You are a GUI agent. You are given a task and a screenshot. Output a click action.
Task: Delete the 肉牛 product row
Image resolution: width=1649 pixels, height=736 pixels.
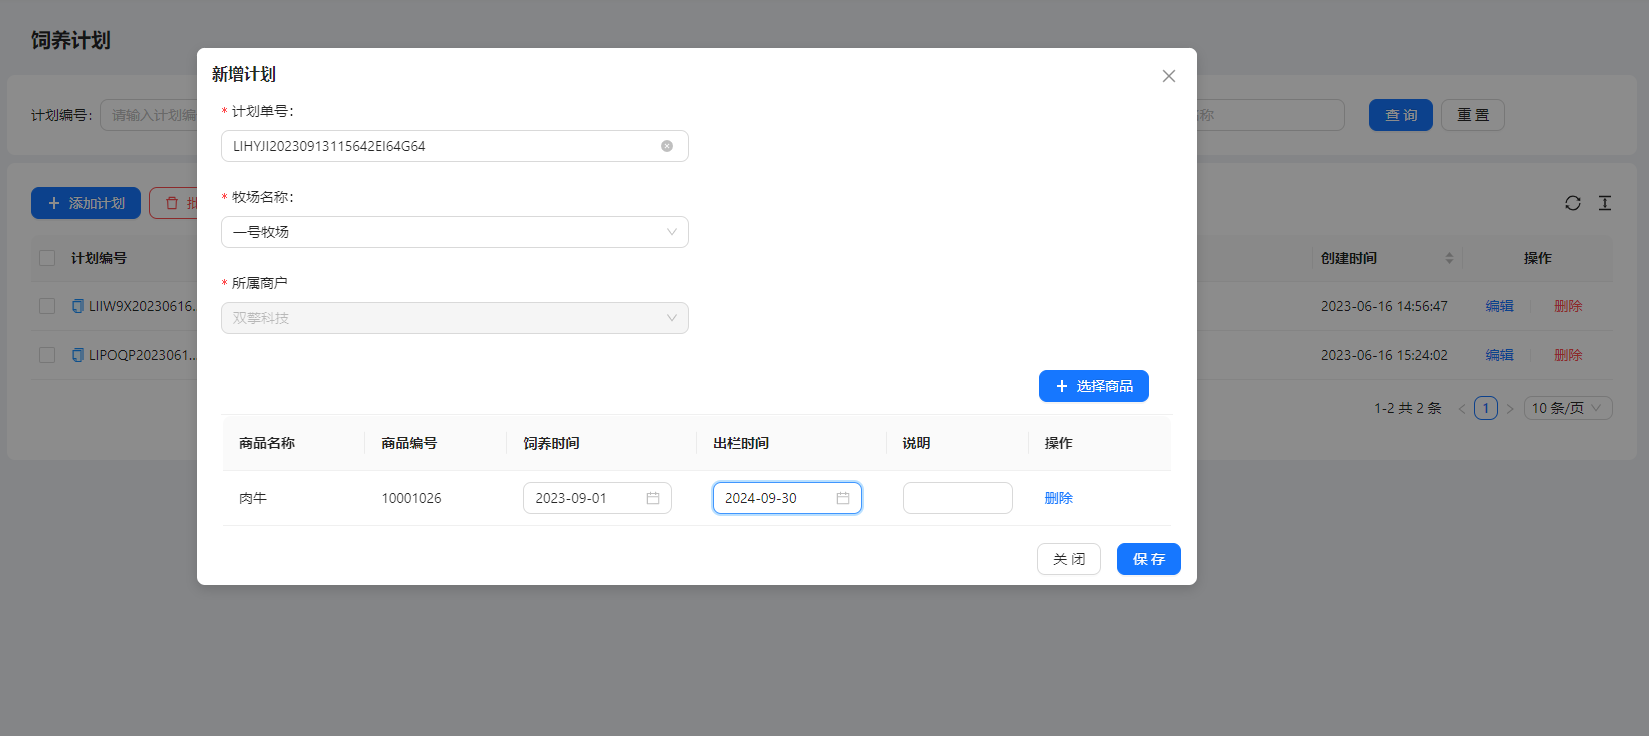click(x=1058, y=498)
